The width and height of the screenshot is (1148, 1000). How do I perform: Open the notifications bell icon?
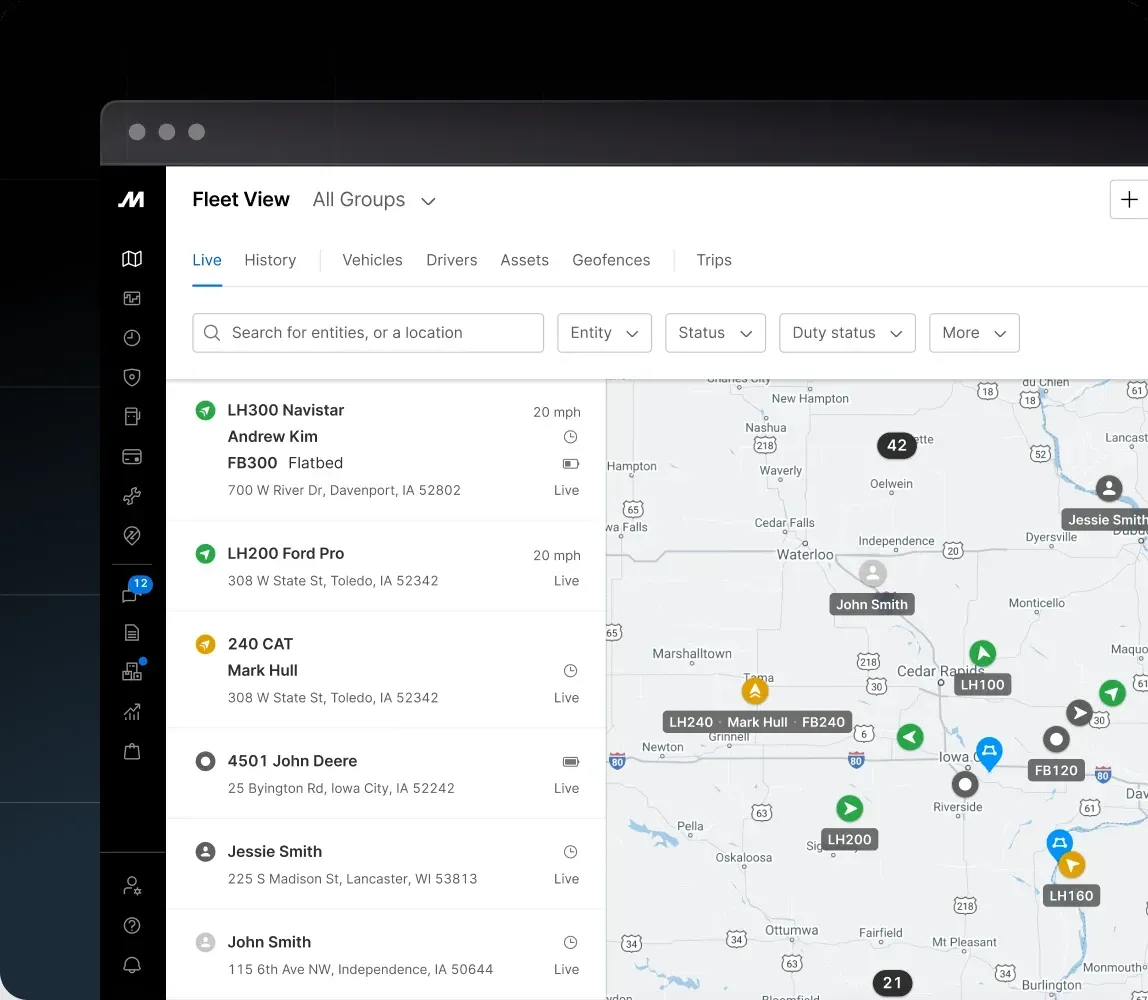click(x=132, y=965)
